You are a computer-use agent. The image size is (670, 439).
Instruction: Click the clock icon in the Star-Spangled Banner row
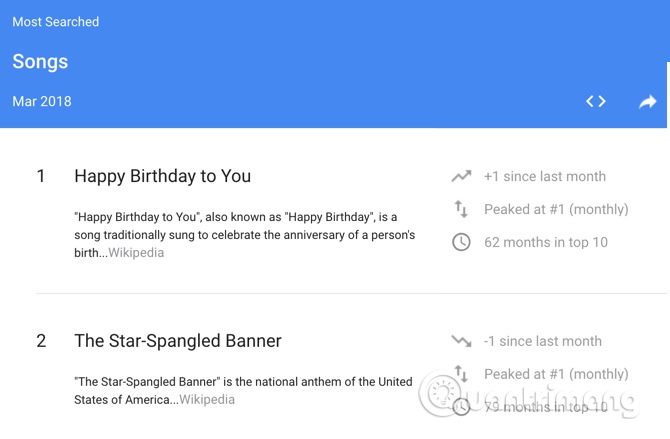(x=461, y=406)
